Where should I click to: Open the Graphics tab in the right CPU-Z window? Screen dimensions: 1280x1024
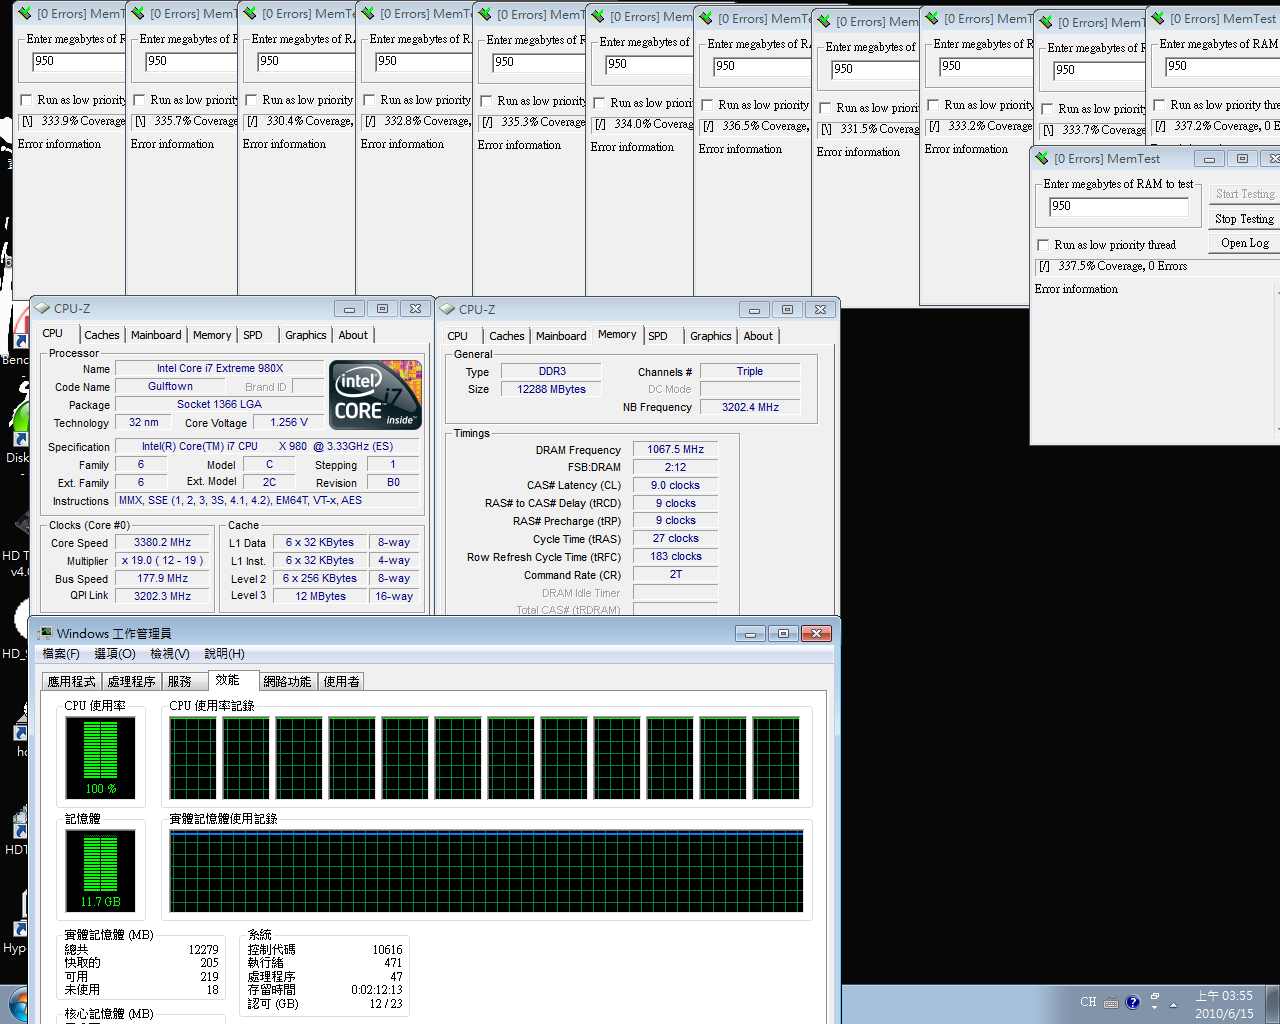coord(711,336)
